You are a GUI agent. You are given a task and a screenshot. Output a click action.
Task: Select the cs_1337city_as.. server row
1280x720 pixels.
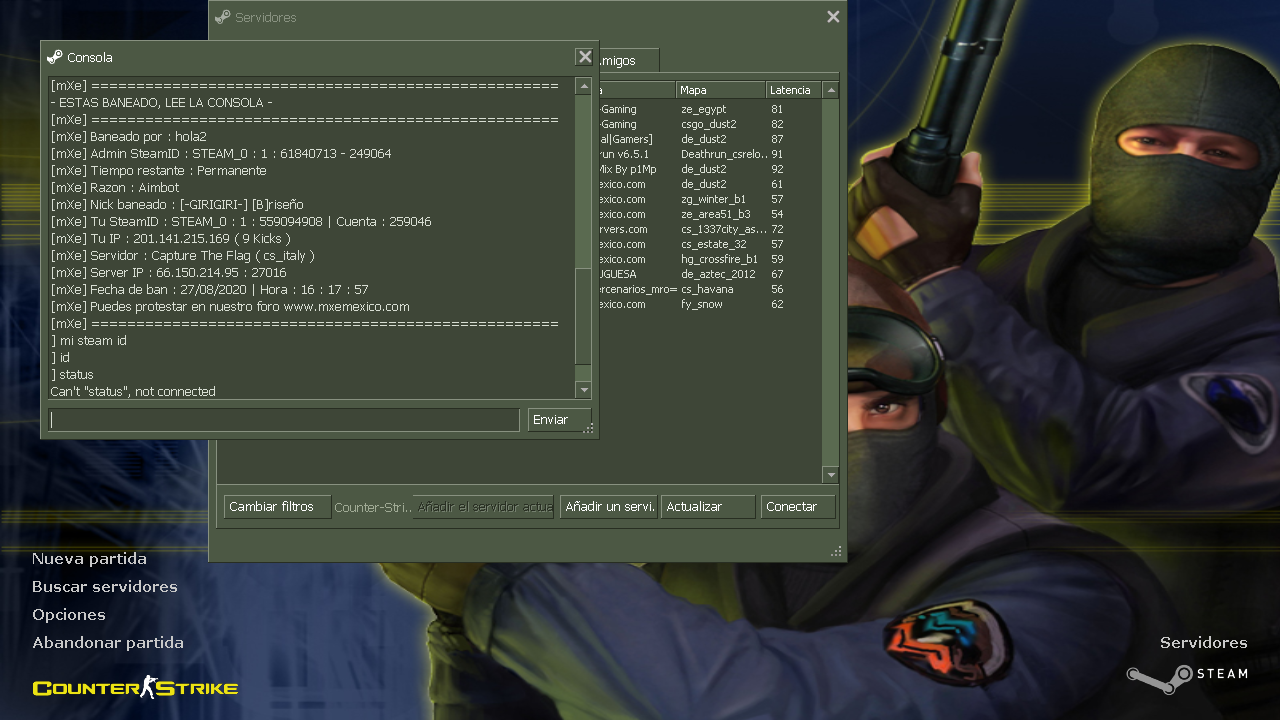710,229
